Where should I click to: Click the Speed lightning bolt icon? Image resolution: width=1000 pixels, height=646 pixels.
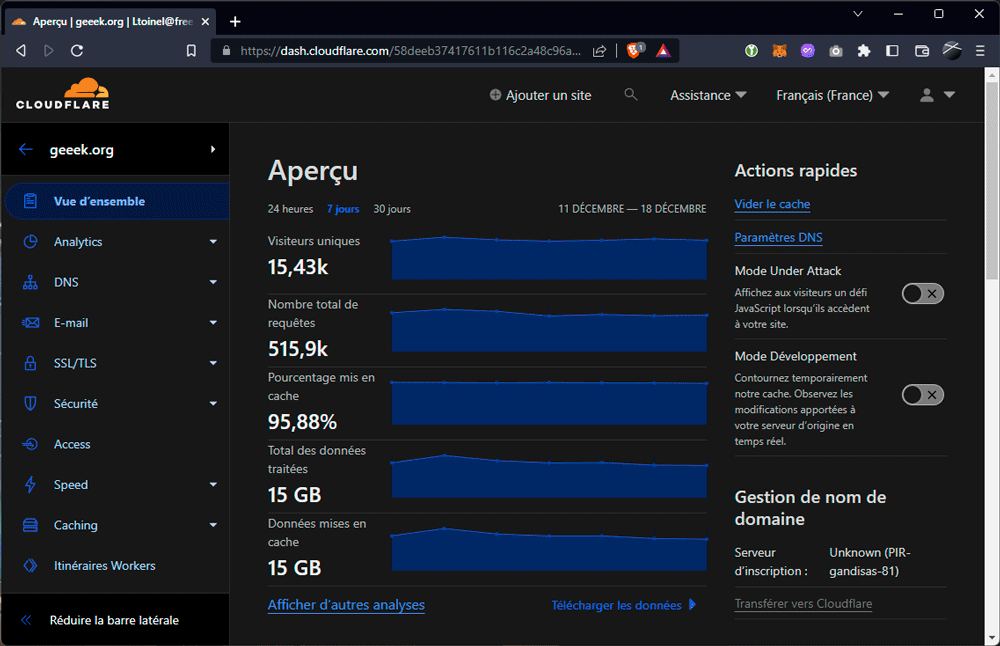tap(30, 485)
